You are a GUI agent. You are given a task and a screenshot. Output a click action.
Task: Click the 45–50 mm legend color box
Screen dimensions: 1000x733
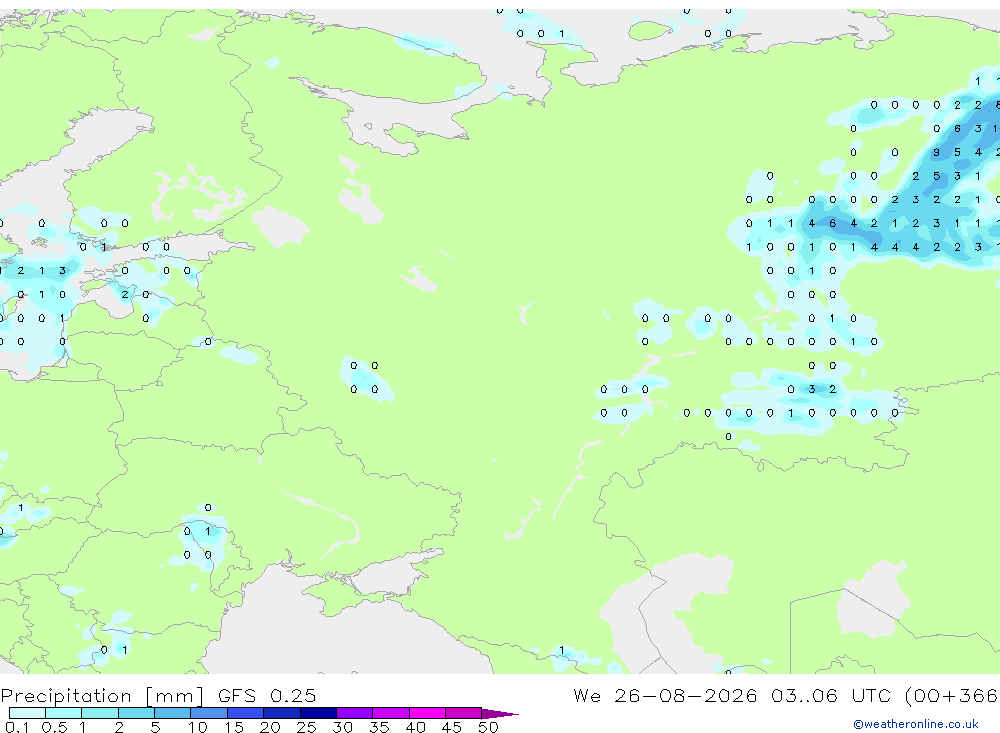click(x=463, y=713)
